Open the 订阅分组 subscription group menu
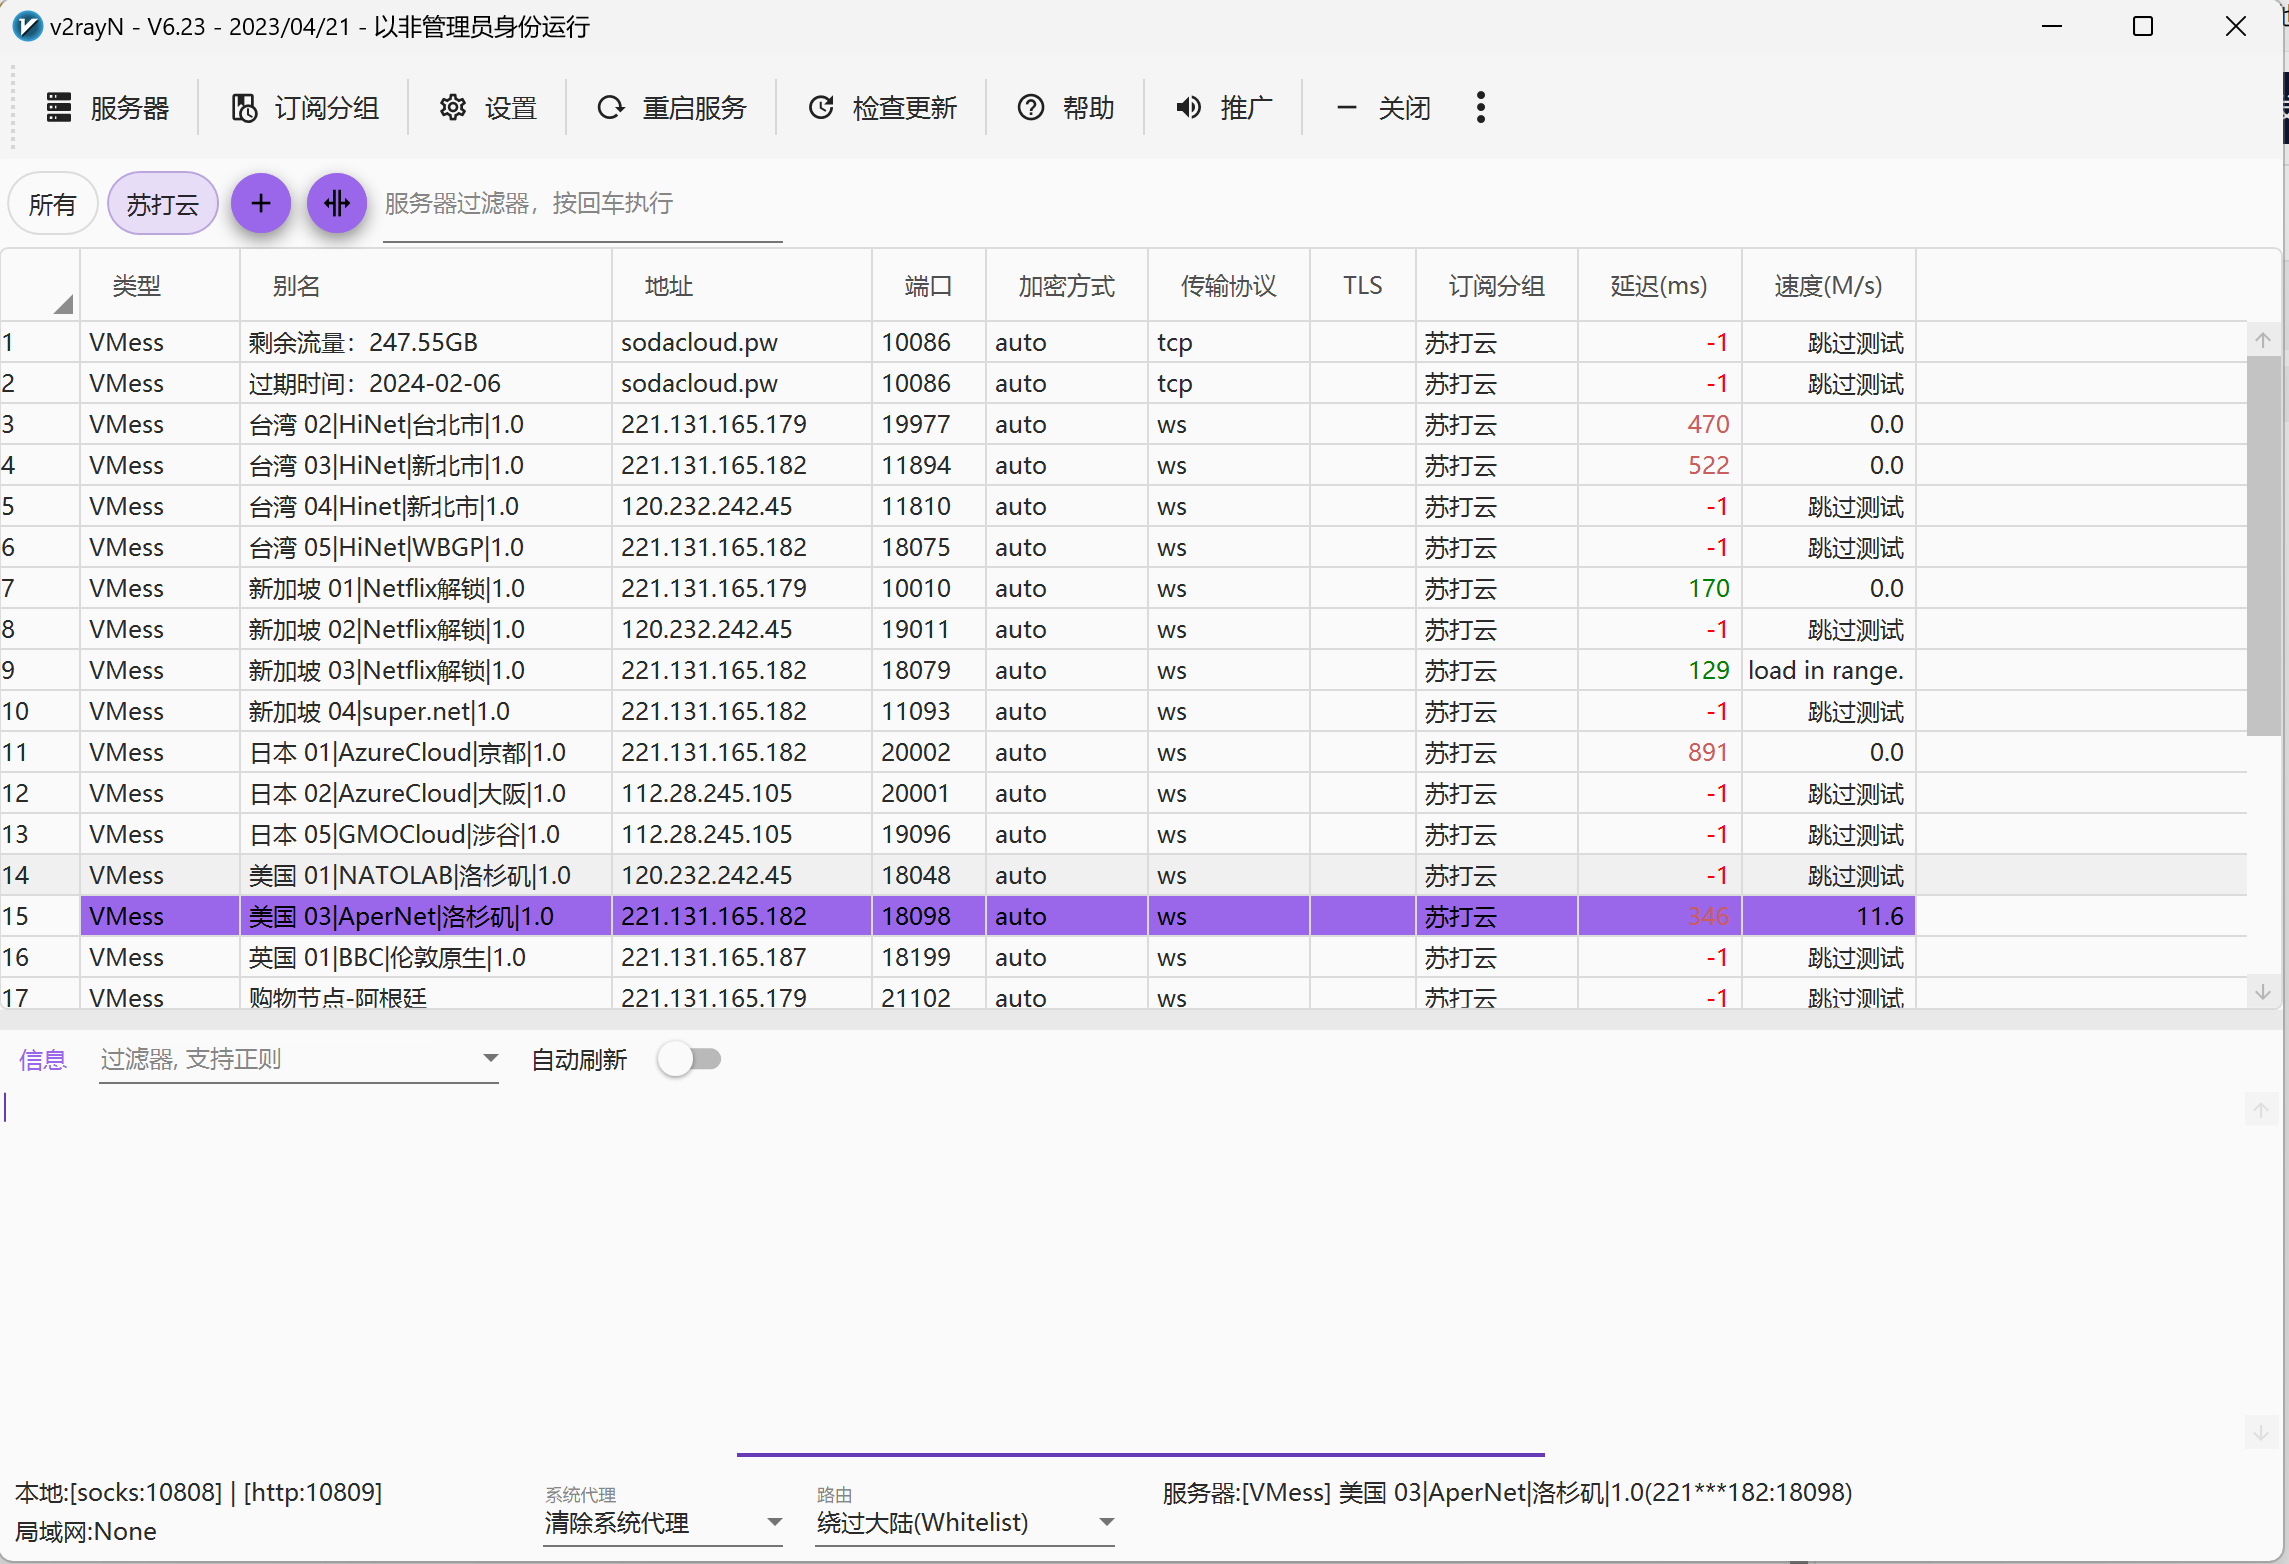Screen dimensions: 2289x1564 tap(304, 107)
